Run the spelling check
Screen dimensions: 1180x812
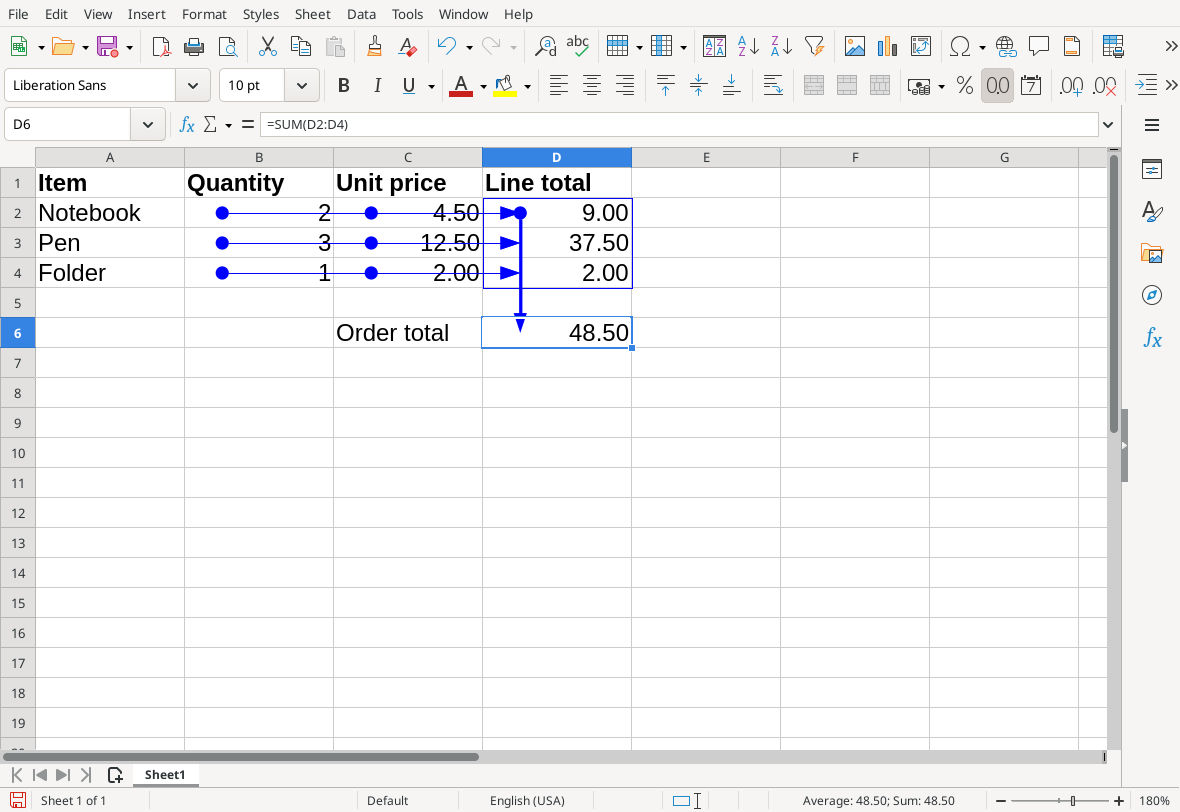point(578,47)
